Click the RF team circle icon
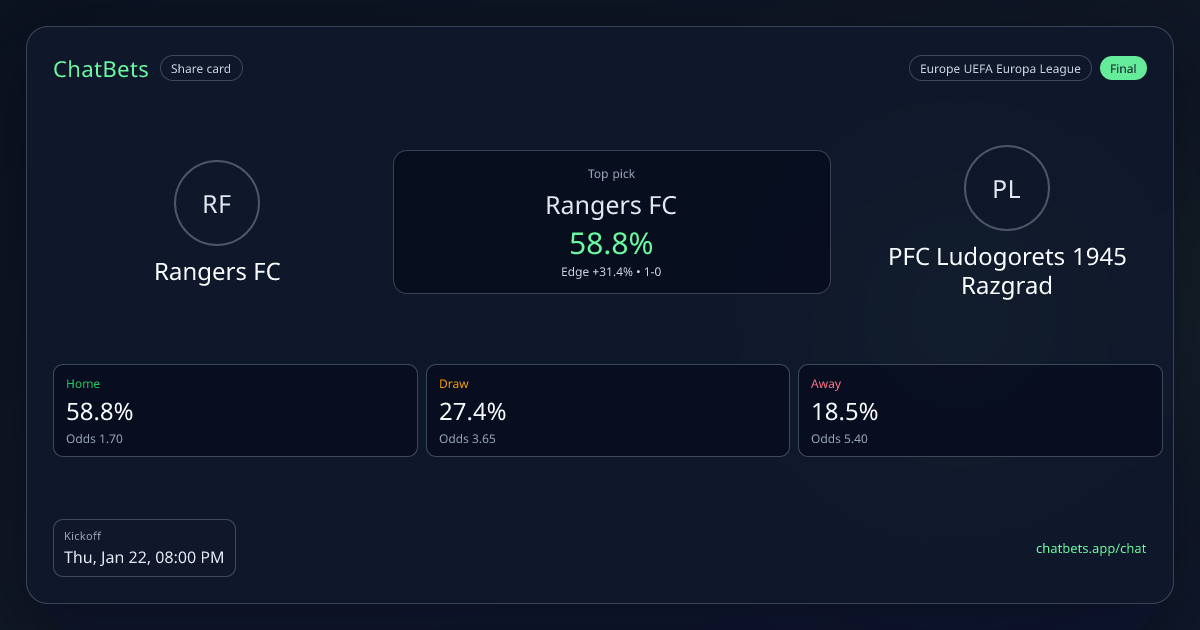This screenshot has height=630, width=1200. 217,204
